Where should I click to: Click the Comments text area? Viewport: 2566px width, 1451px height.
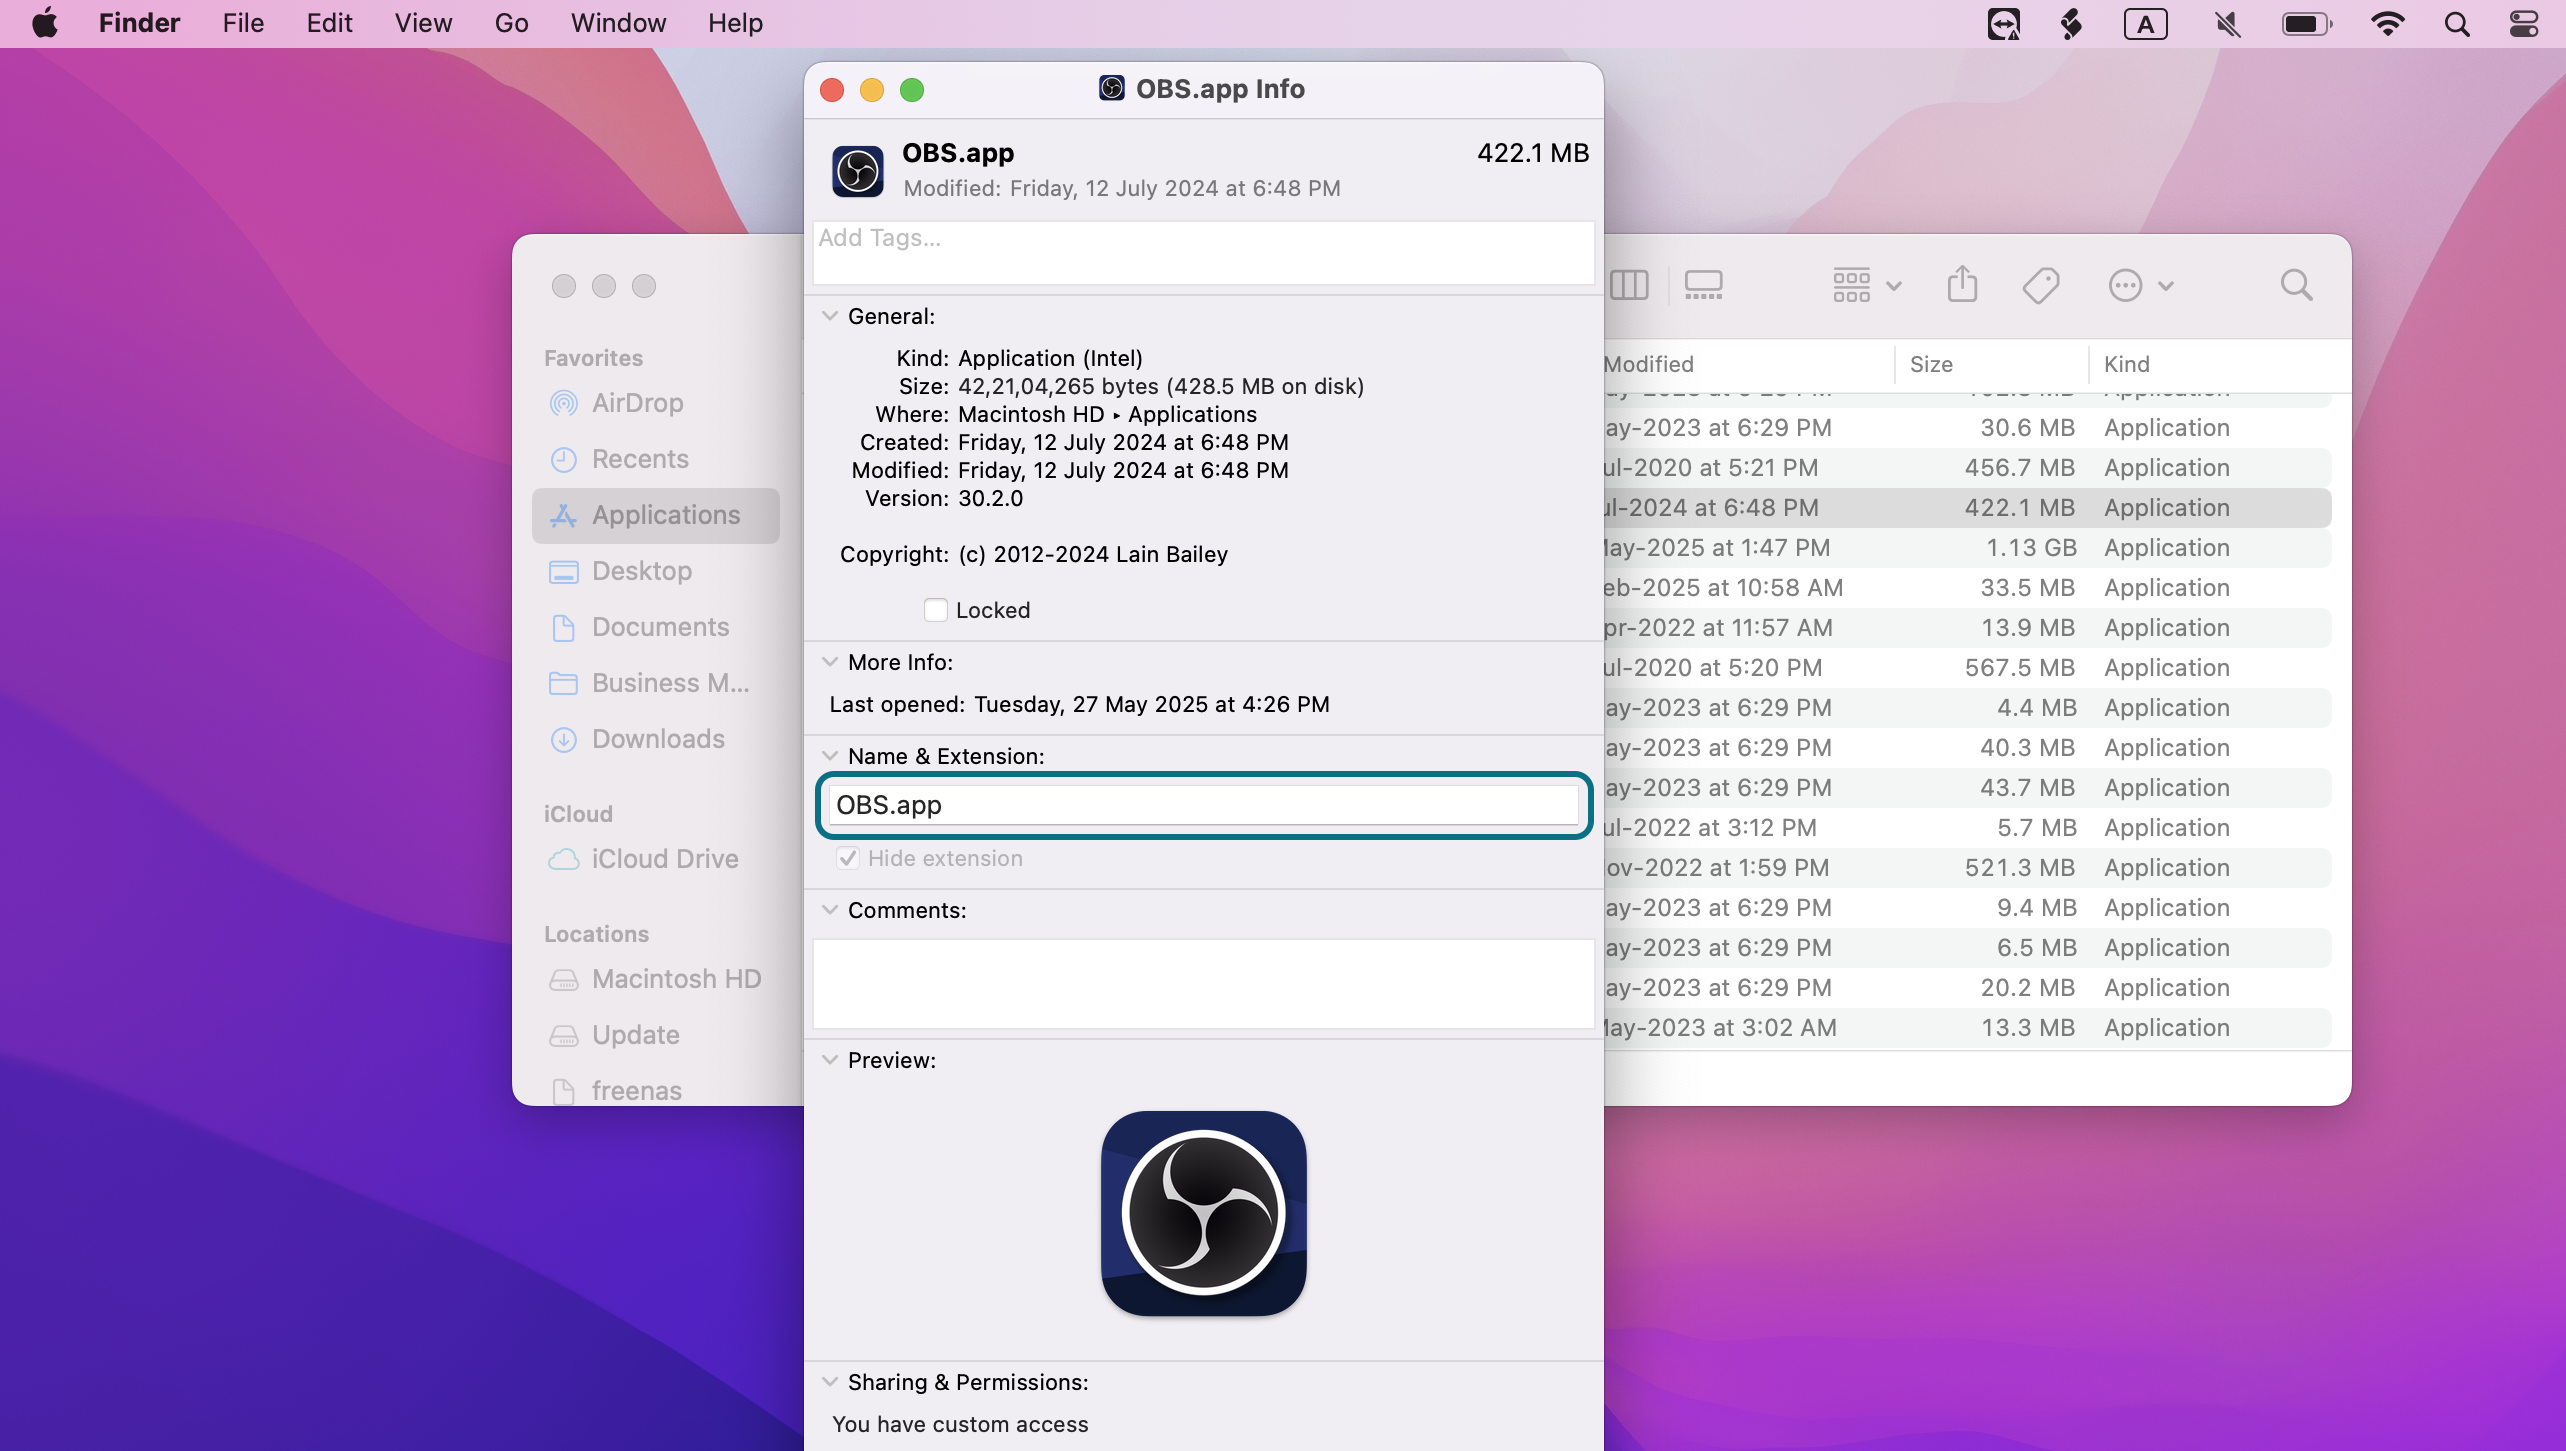click(x=1203, y=984)
